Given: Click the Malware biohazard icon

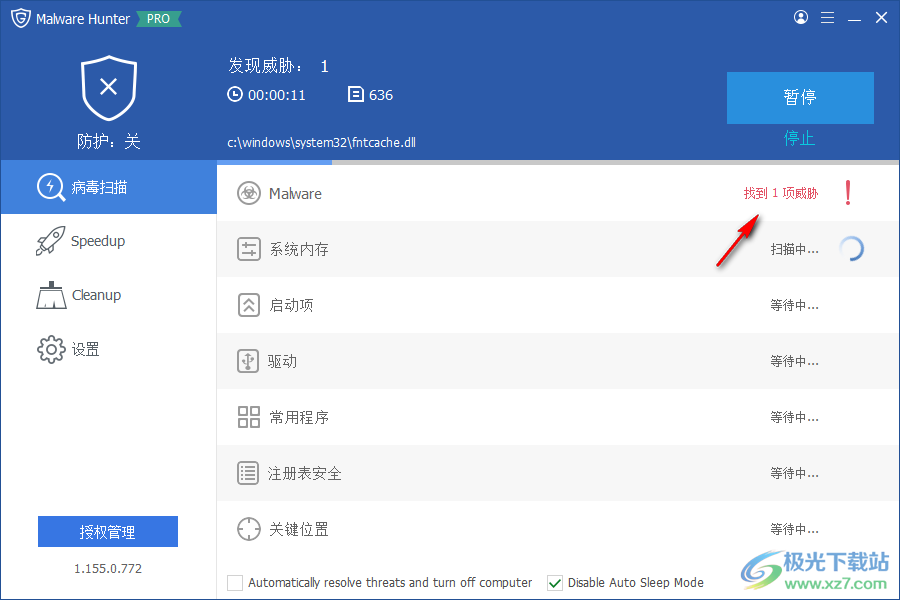Looking at the screenshot, I should [x=249, y=193].
